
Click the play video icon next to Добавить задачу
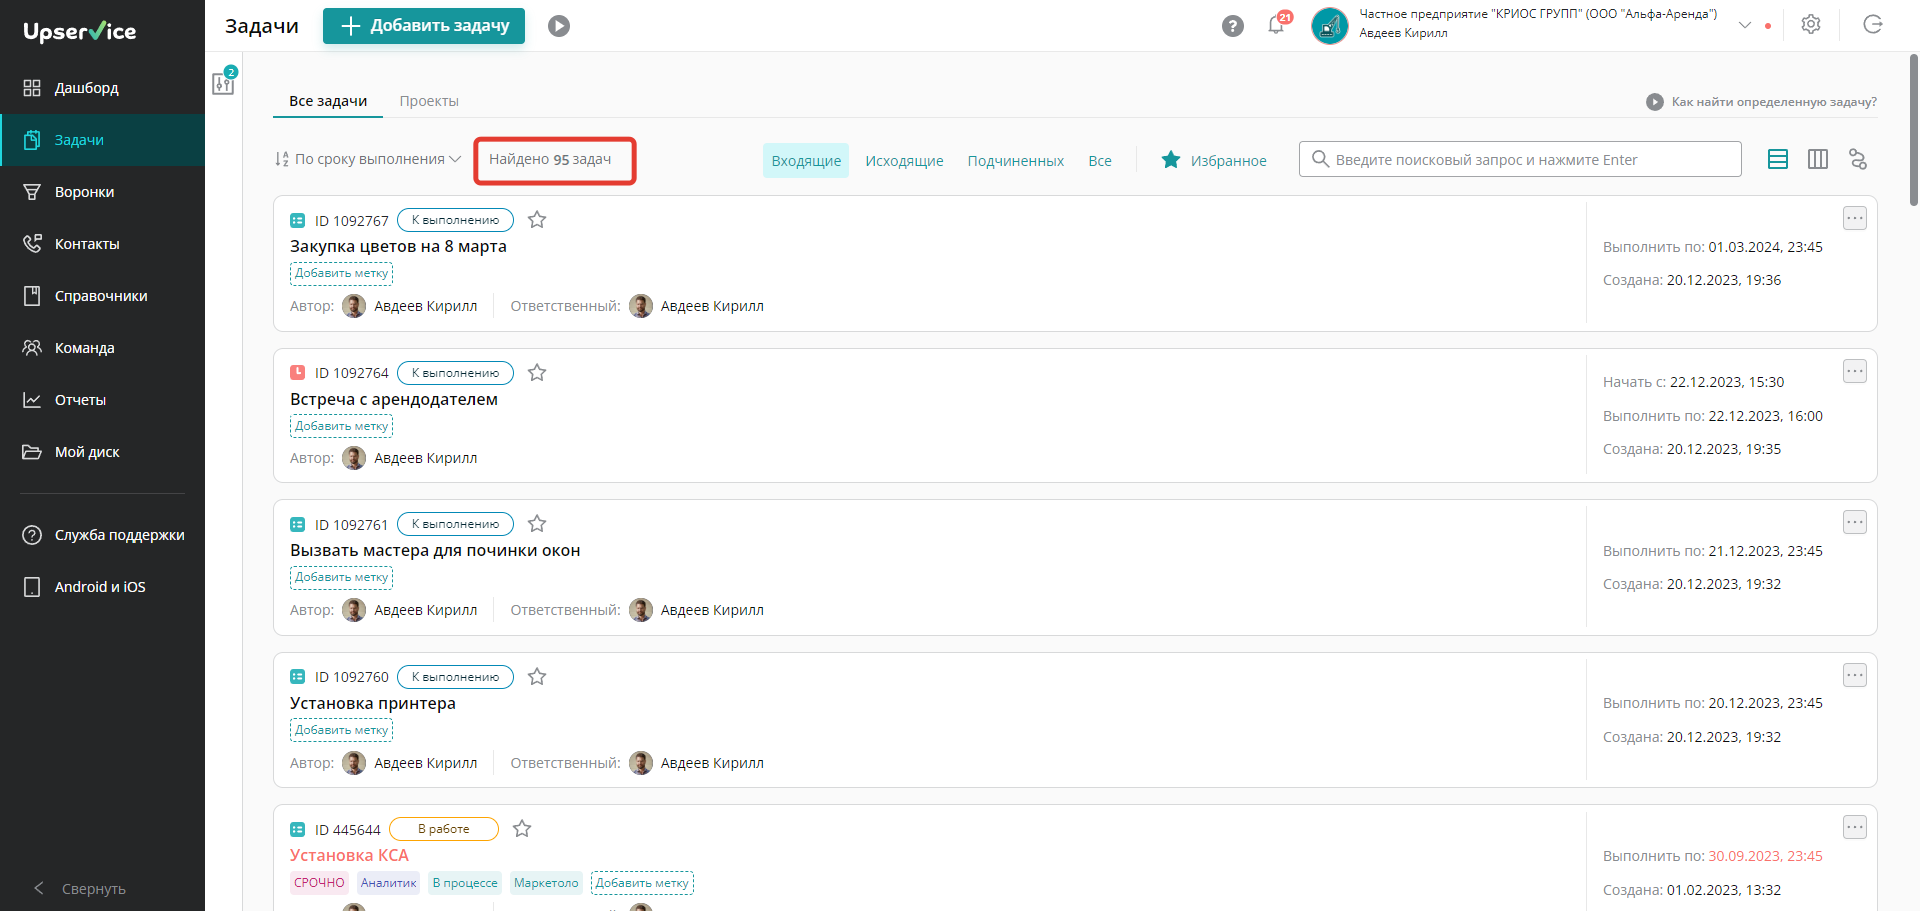pos(559,26)
